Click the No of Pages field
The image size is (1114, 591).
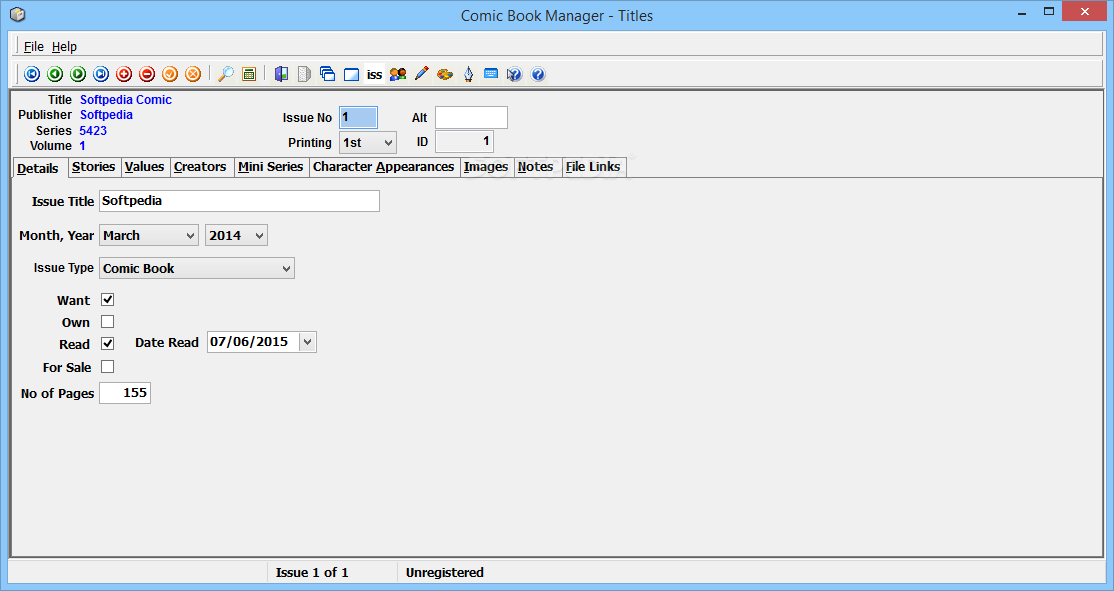pyautogui.click(x=125, y=393)
